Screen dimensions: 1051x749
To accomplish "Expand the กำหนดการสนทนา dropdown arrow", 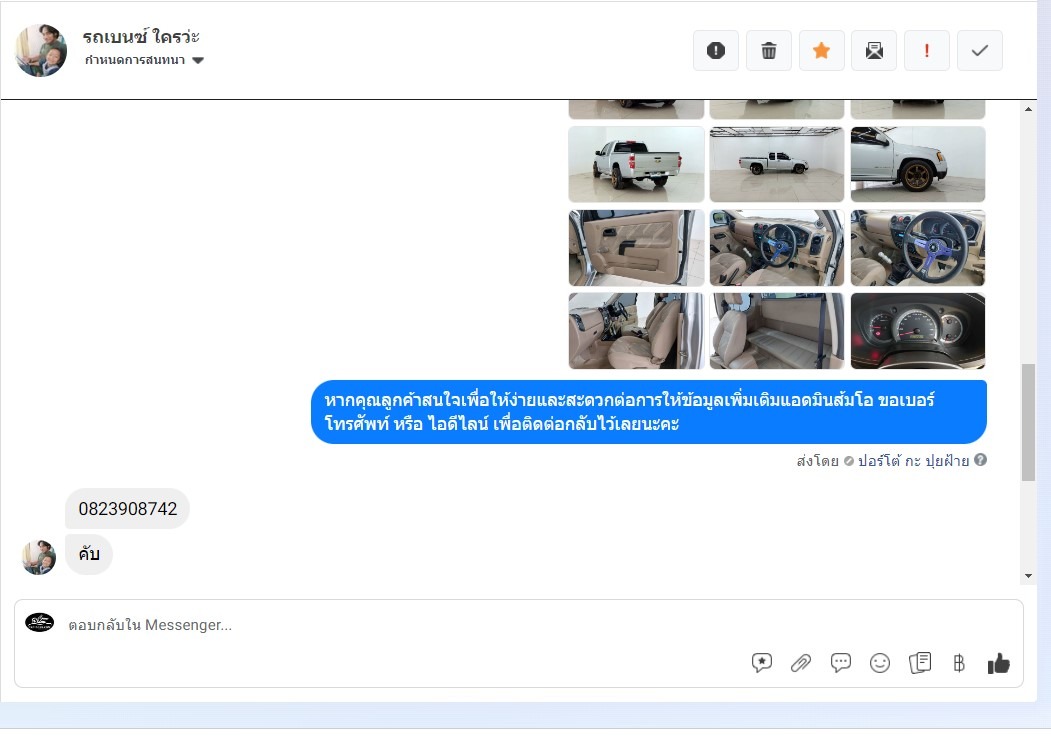I will tap(198, 60).
